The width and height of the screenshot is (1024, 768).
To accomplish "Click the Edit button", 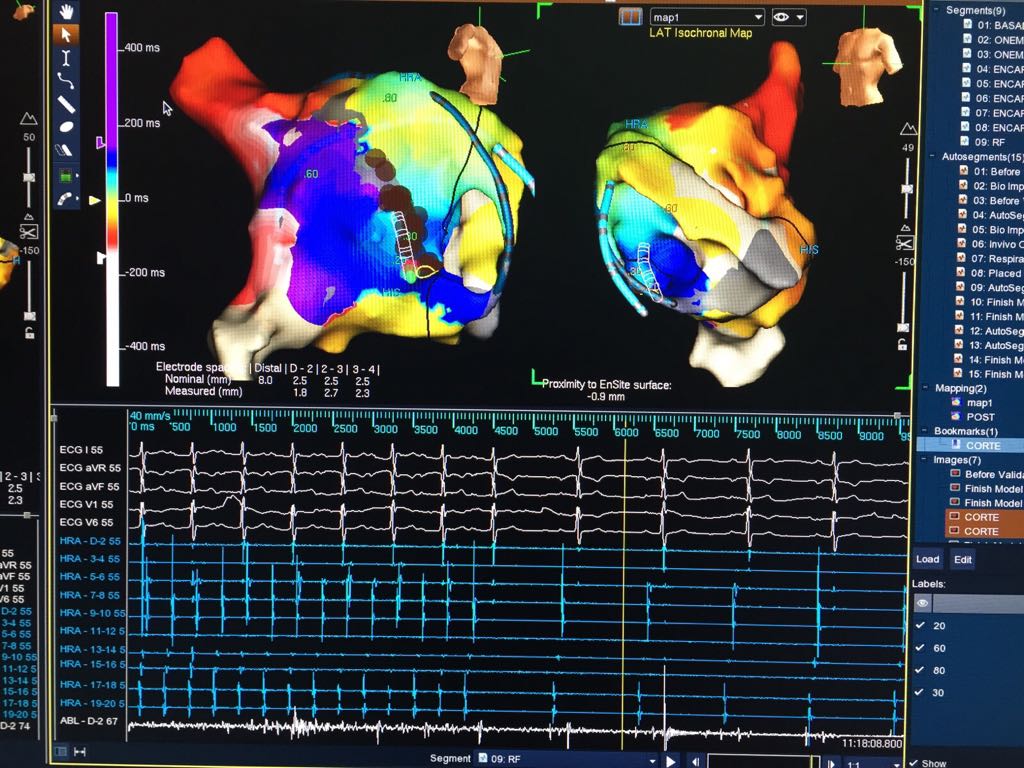I will pos(962,559).
